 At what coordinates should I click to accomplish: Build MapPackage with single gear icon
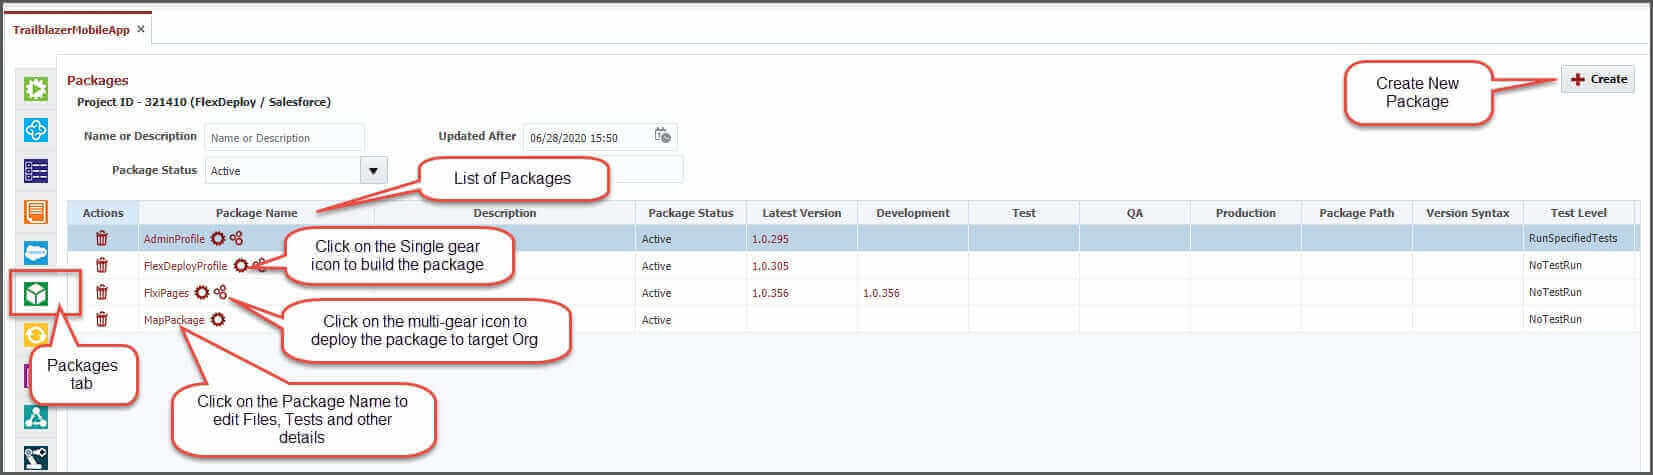[217, 319]
